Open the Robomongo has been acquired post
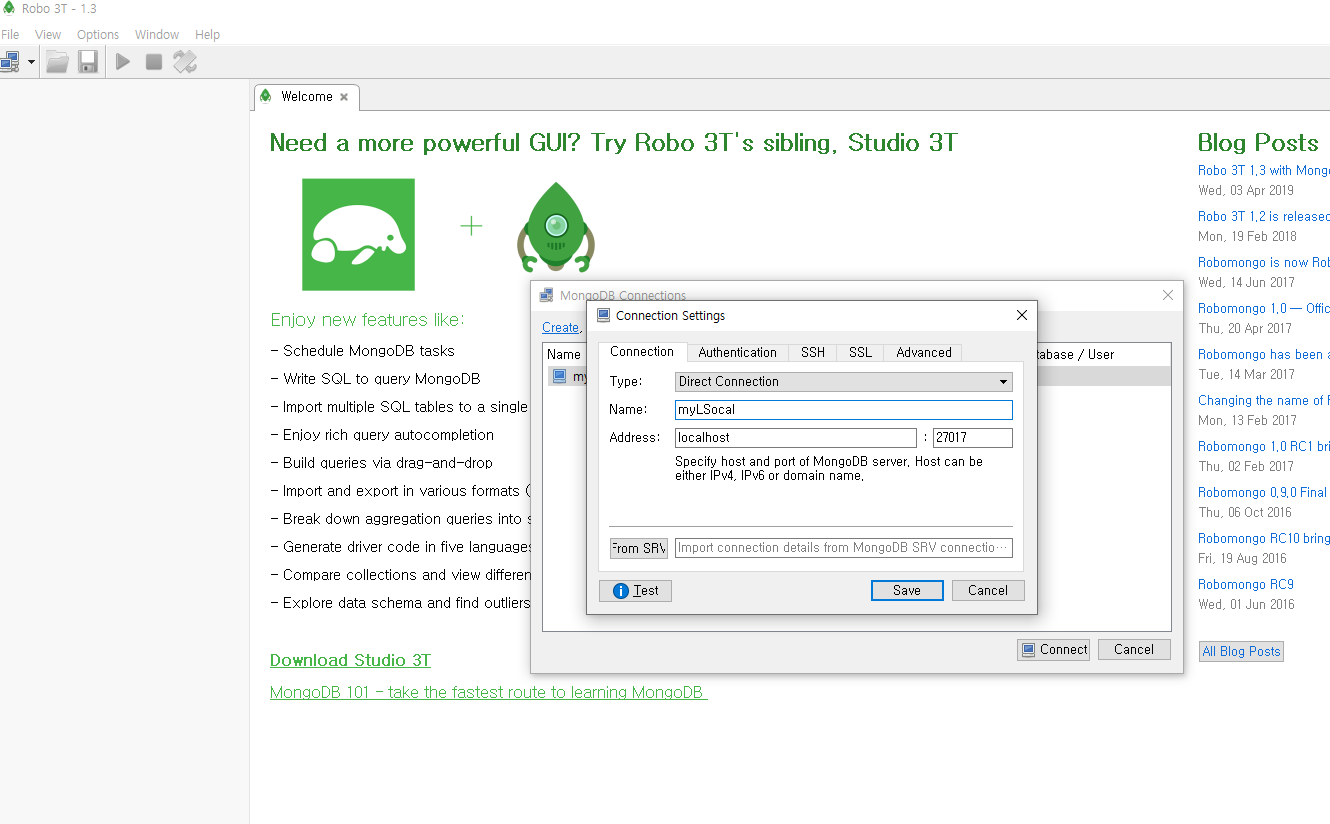Viewport: 1330px width, 824px height. [x=1264, y=355]
